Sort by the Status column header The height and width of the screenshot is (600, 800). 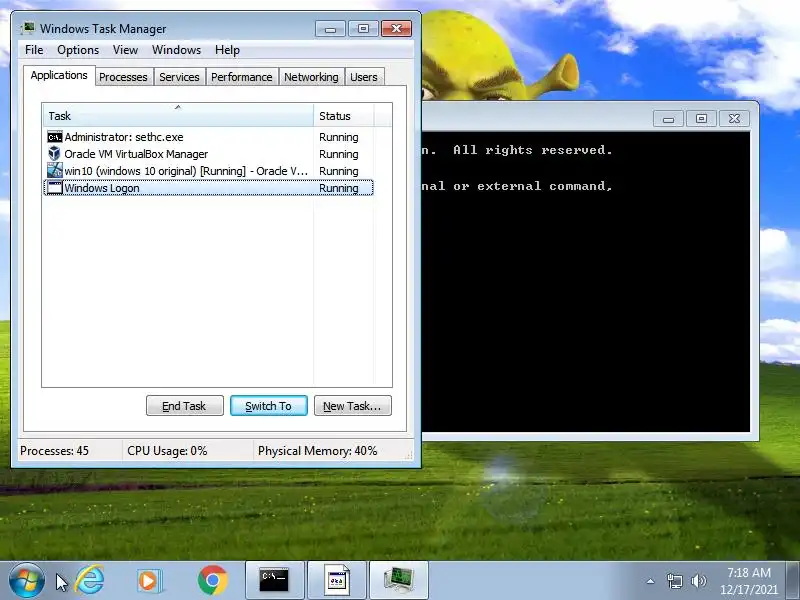point(344,116)
